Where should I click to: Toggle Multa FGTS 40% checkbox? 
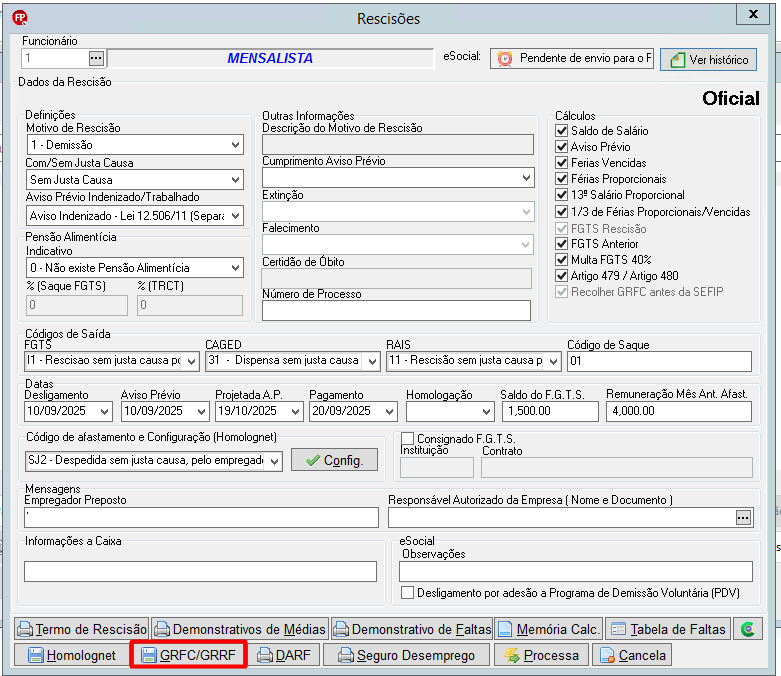tap(561, 260)
